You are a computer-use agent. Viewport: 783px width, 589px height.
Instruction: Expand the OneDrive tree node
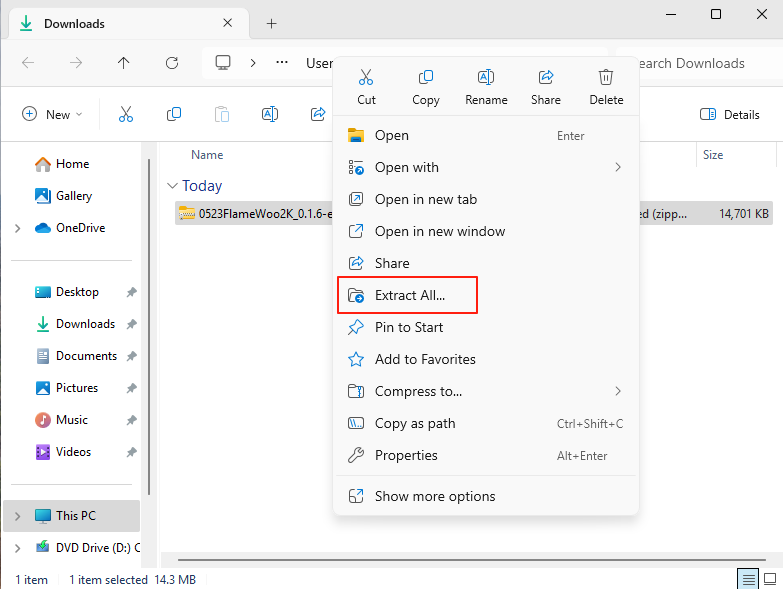tap(17, 228)
